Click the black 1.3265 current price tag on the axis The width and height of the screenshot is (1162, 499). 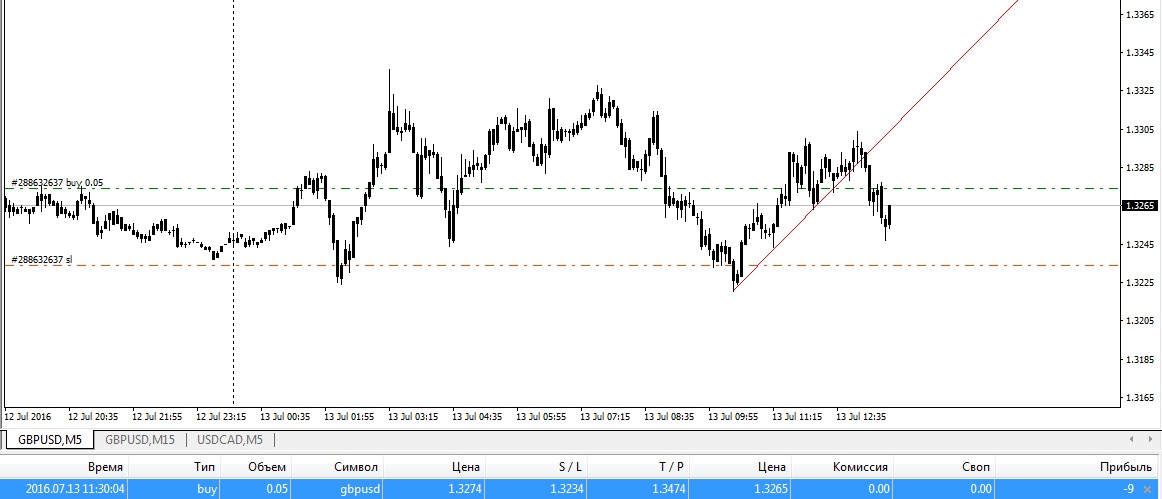(x=1141, y=205)
